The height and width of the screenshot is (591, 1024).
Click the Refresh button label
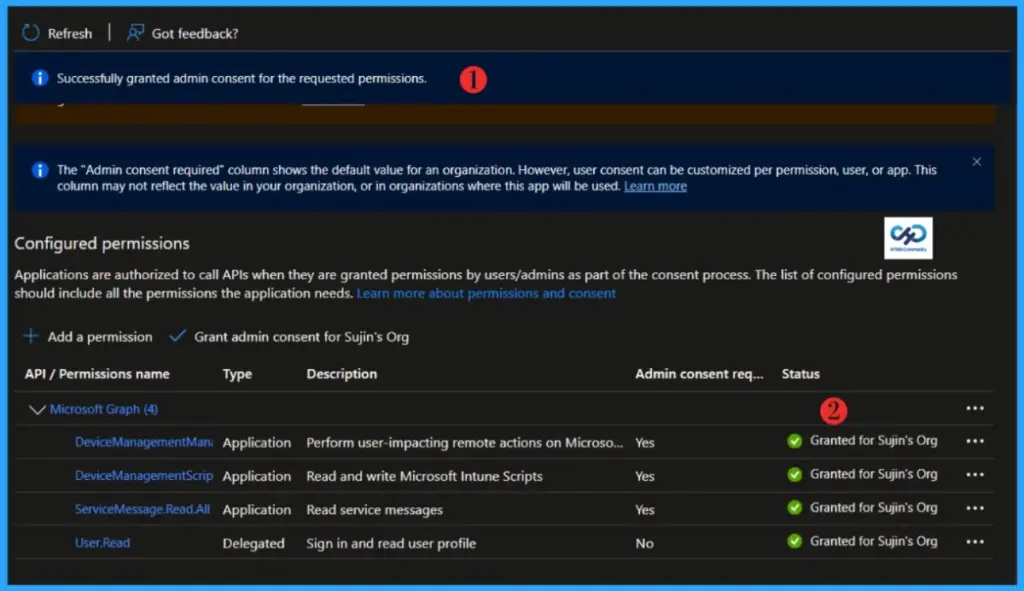(70, 33)
